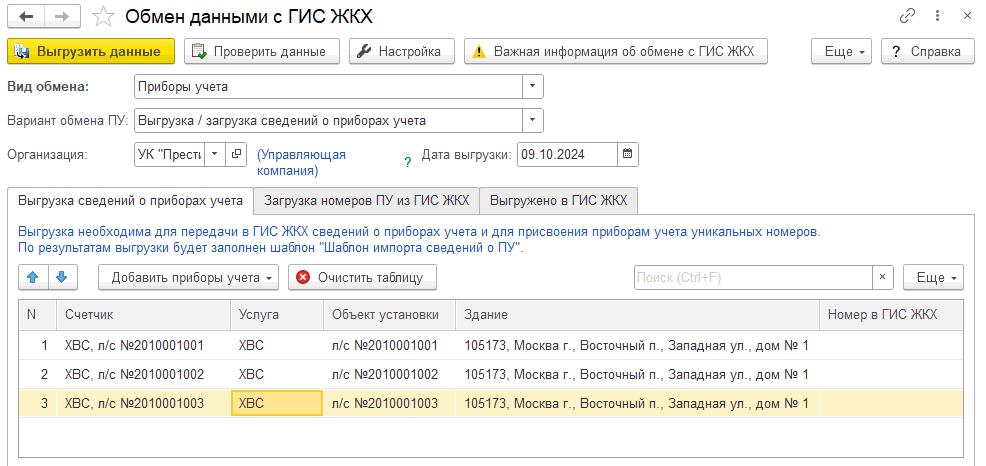Click inside the Поиск search field

[x=753, y=277]
